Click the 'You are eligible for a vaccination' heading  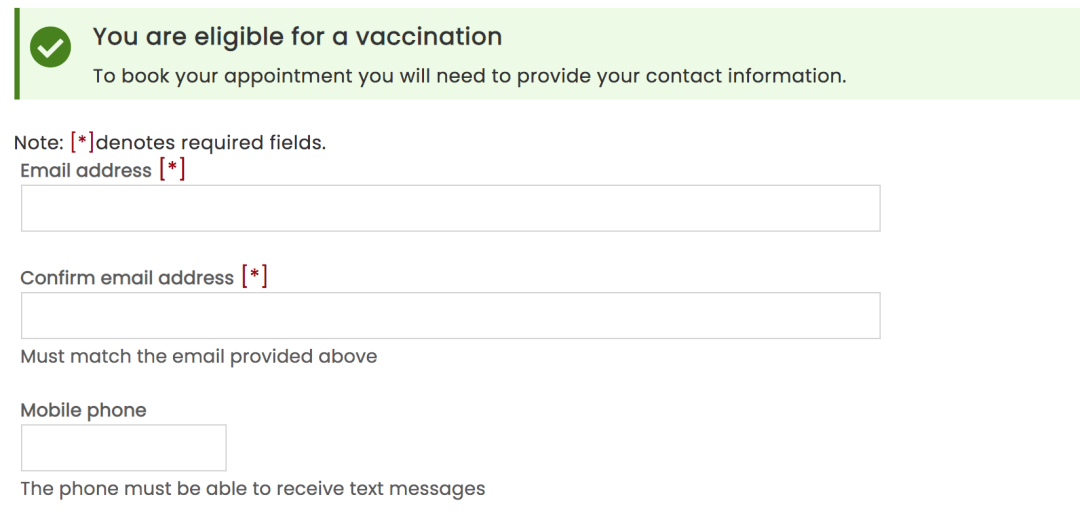pos(297,37)
